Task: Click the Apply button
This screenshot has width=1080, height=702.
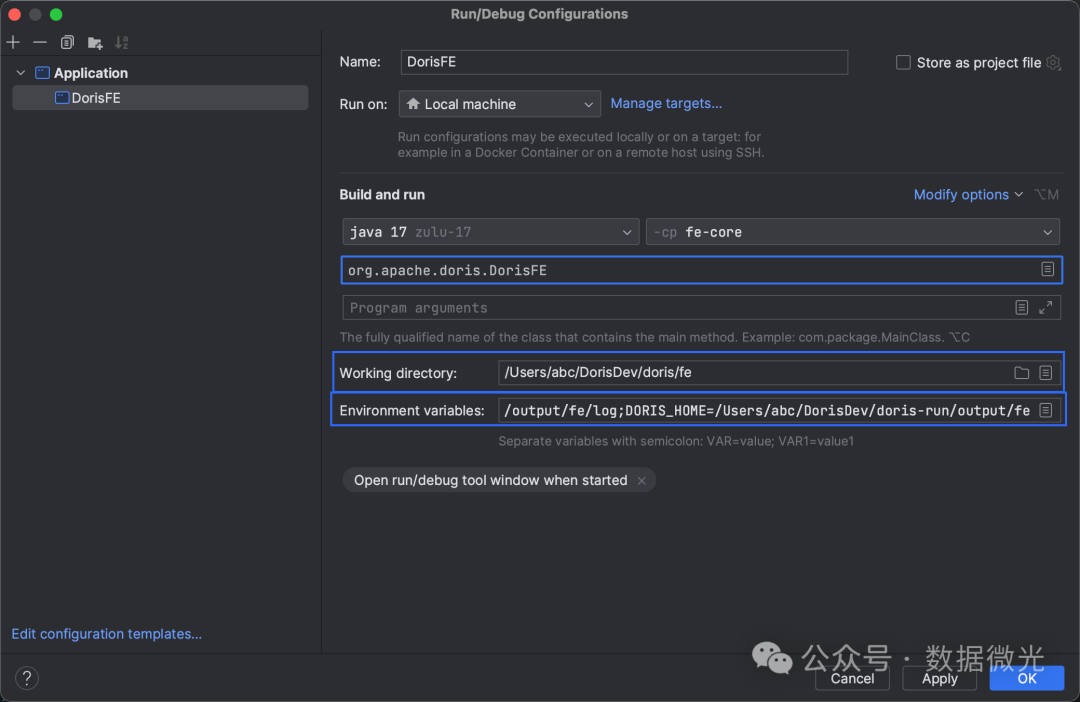Action: point(939,678)
